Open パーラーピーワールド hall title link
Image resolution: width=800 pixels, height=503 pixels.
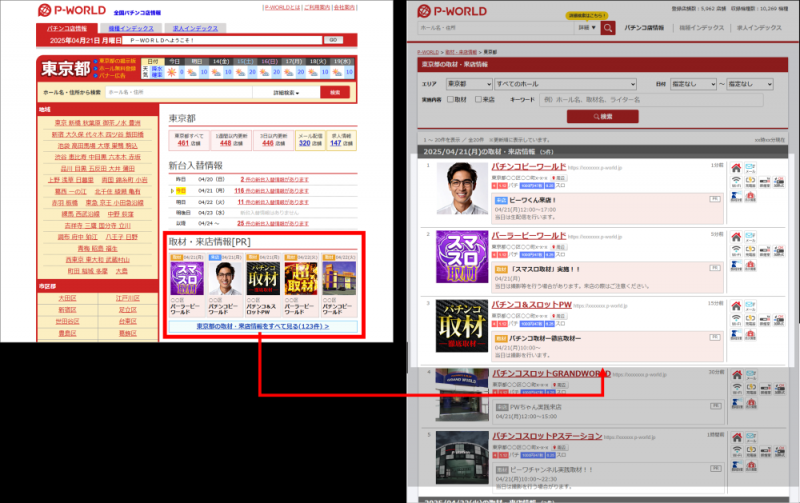coord(529,236)
